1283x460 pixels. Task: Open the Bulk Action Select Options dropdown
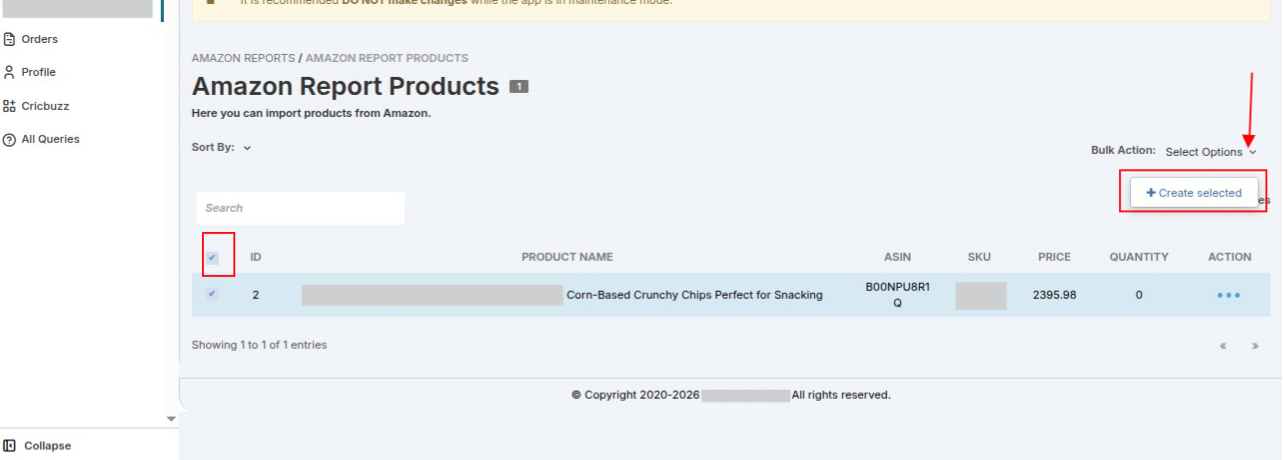tap(1211, 152)
